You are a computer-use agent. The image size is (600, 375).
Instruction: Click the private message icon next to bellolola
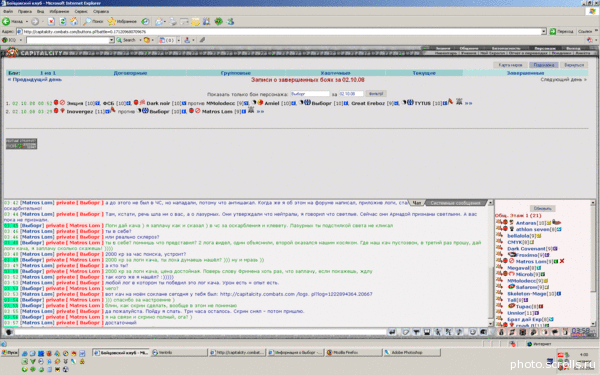(499, 235)
